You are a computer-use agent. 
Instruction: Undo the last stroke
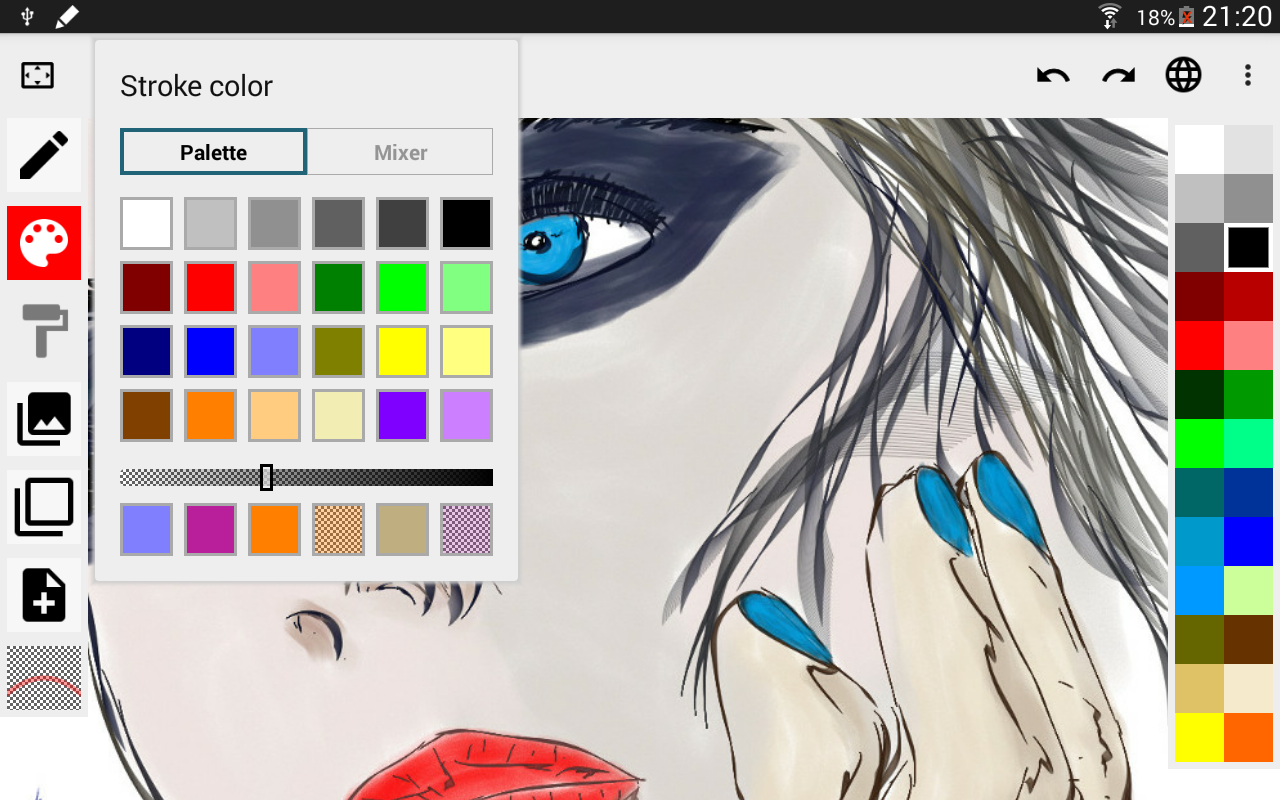tap(1052, 74)
